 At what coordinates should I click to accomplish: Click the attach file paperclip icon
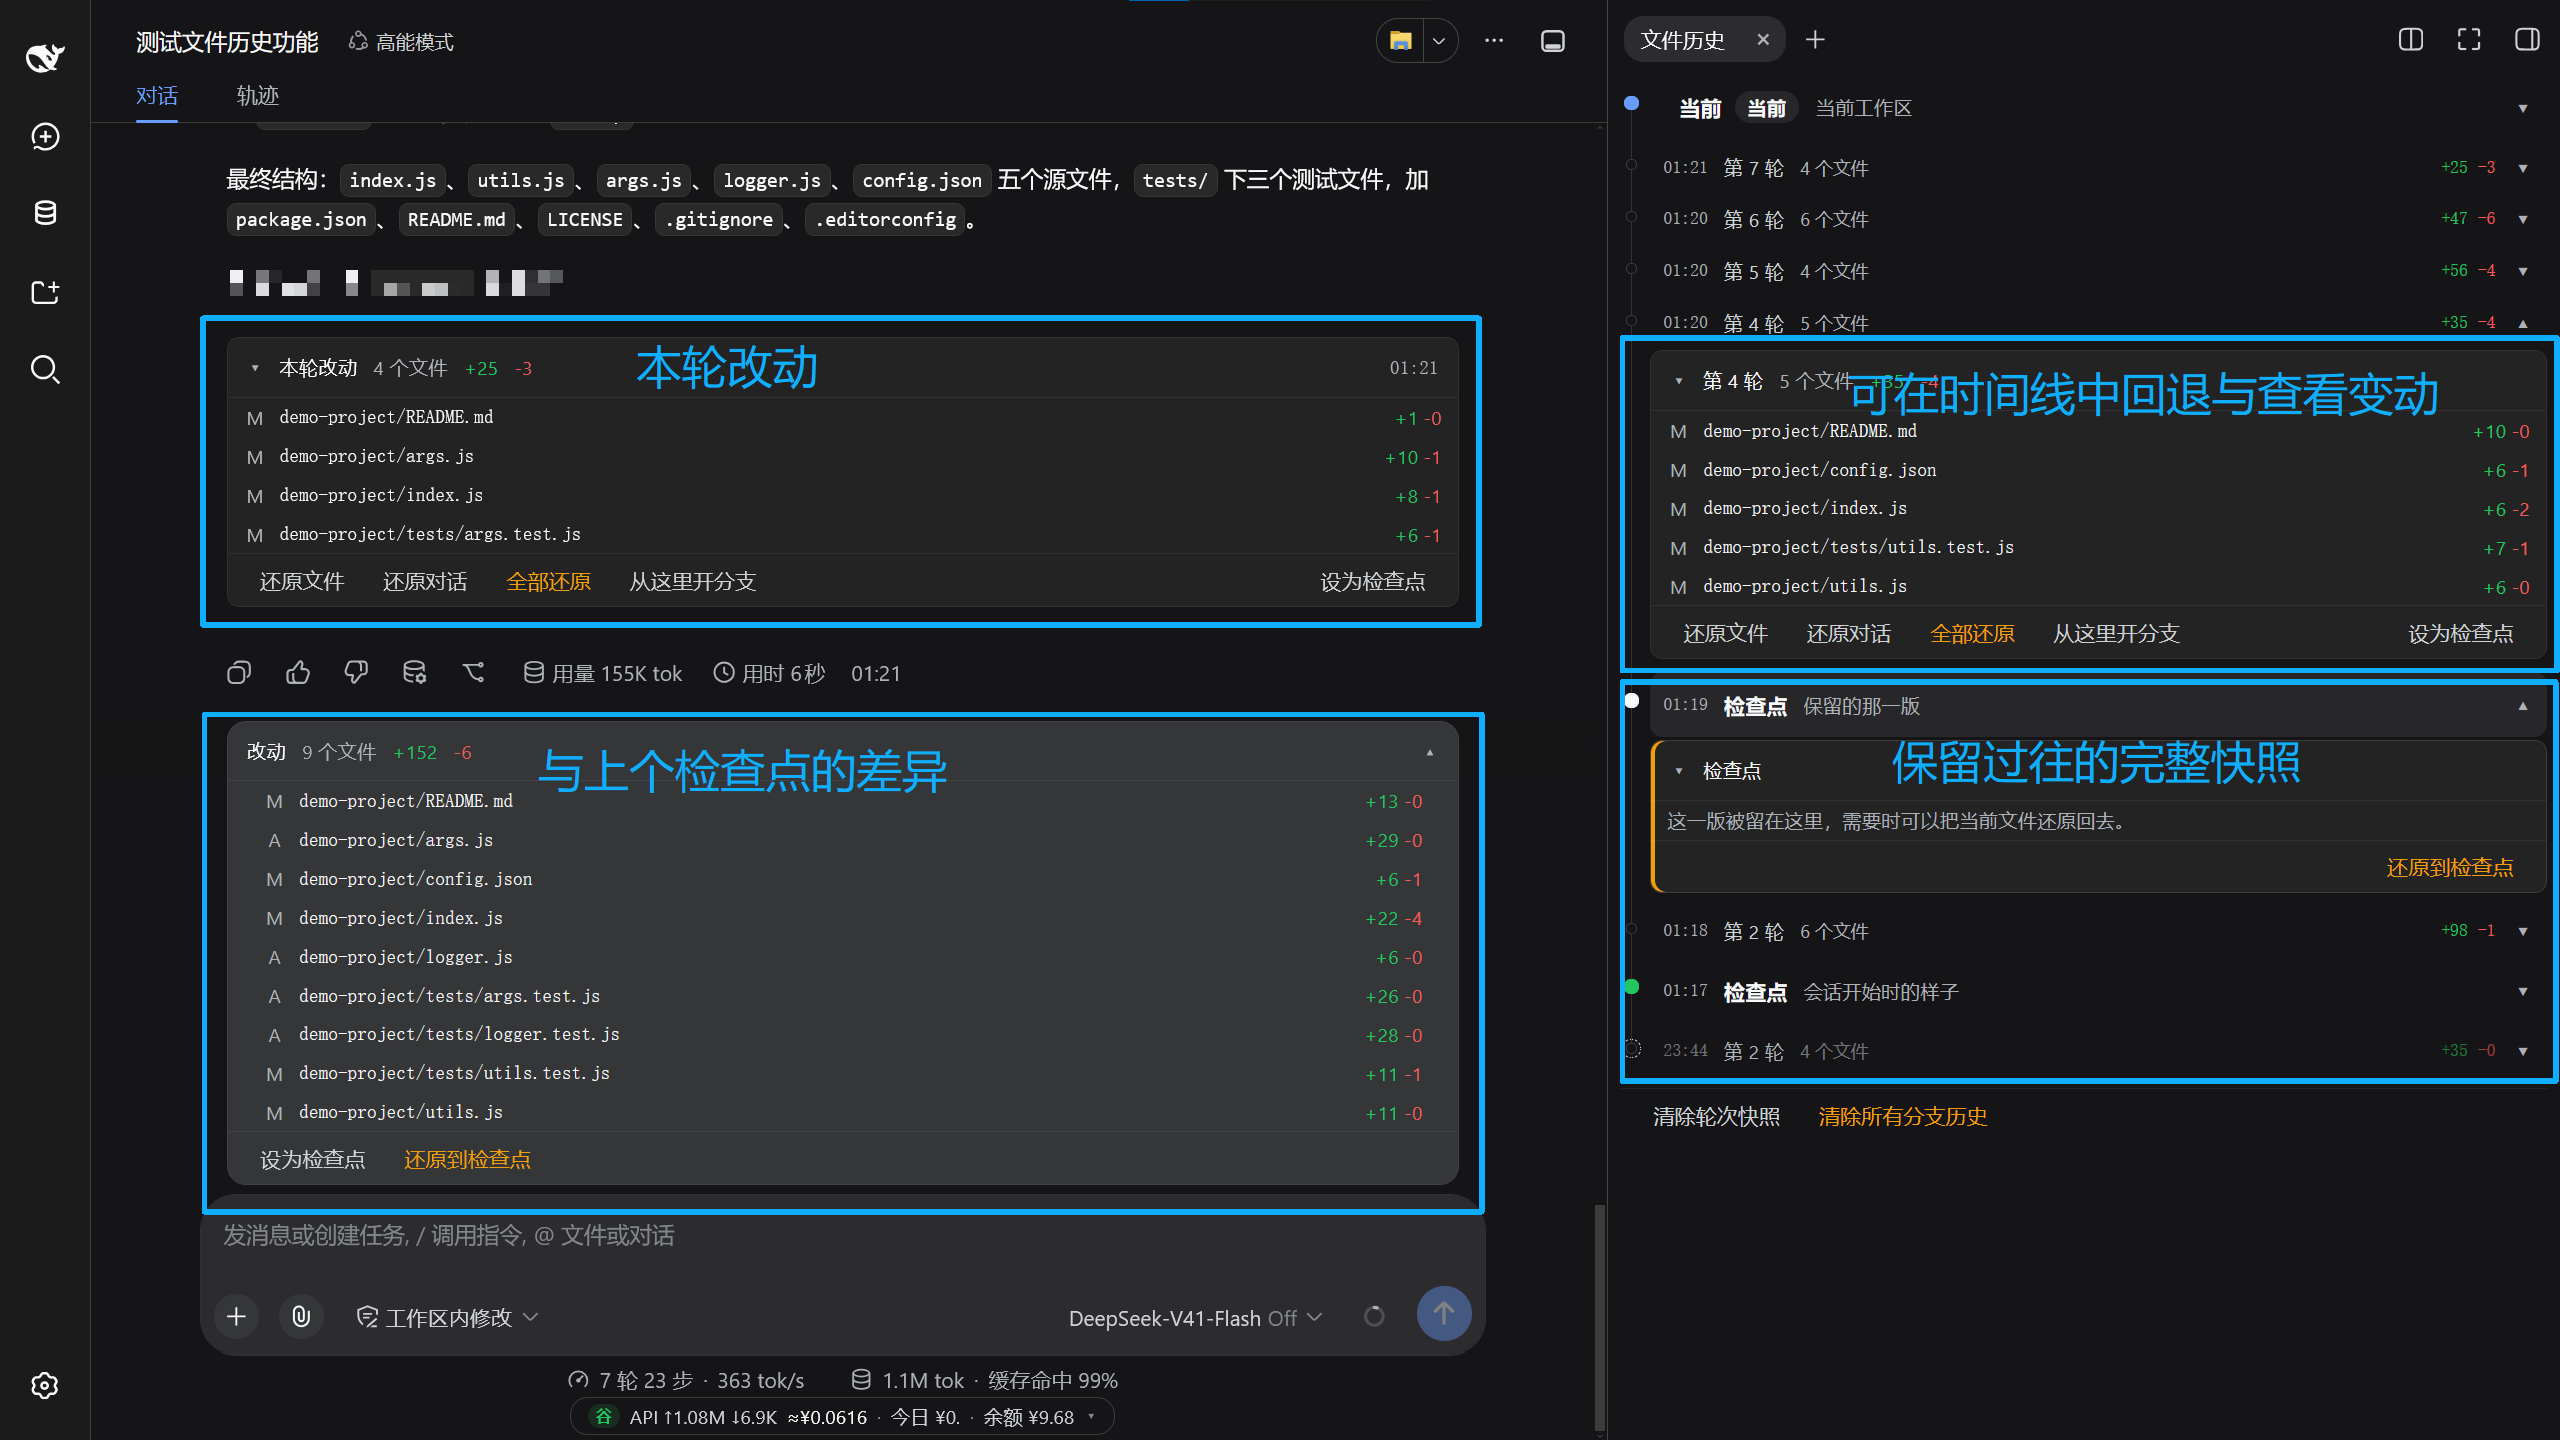pyautogui.click(x=301, y=1316)
